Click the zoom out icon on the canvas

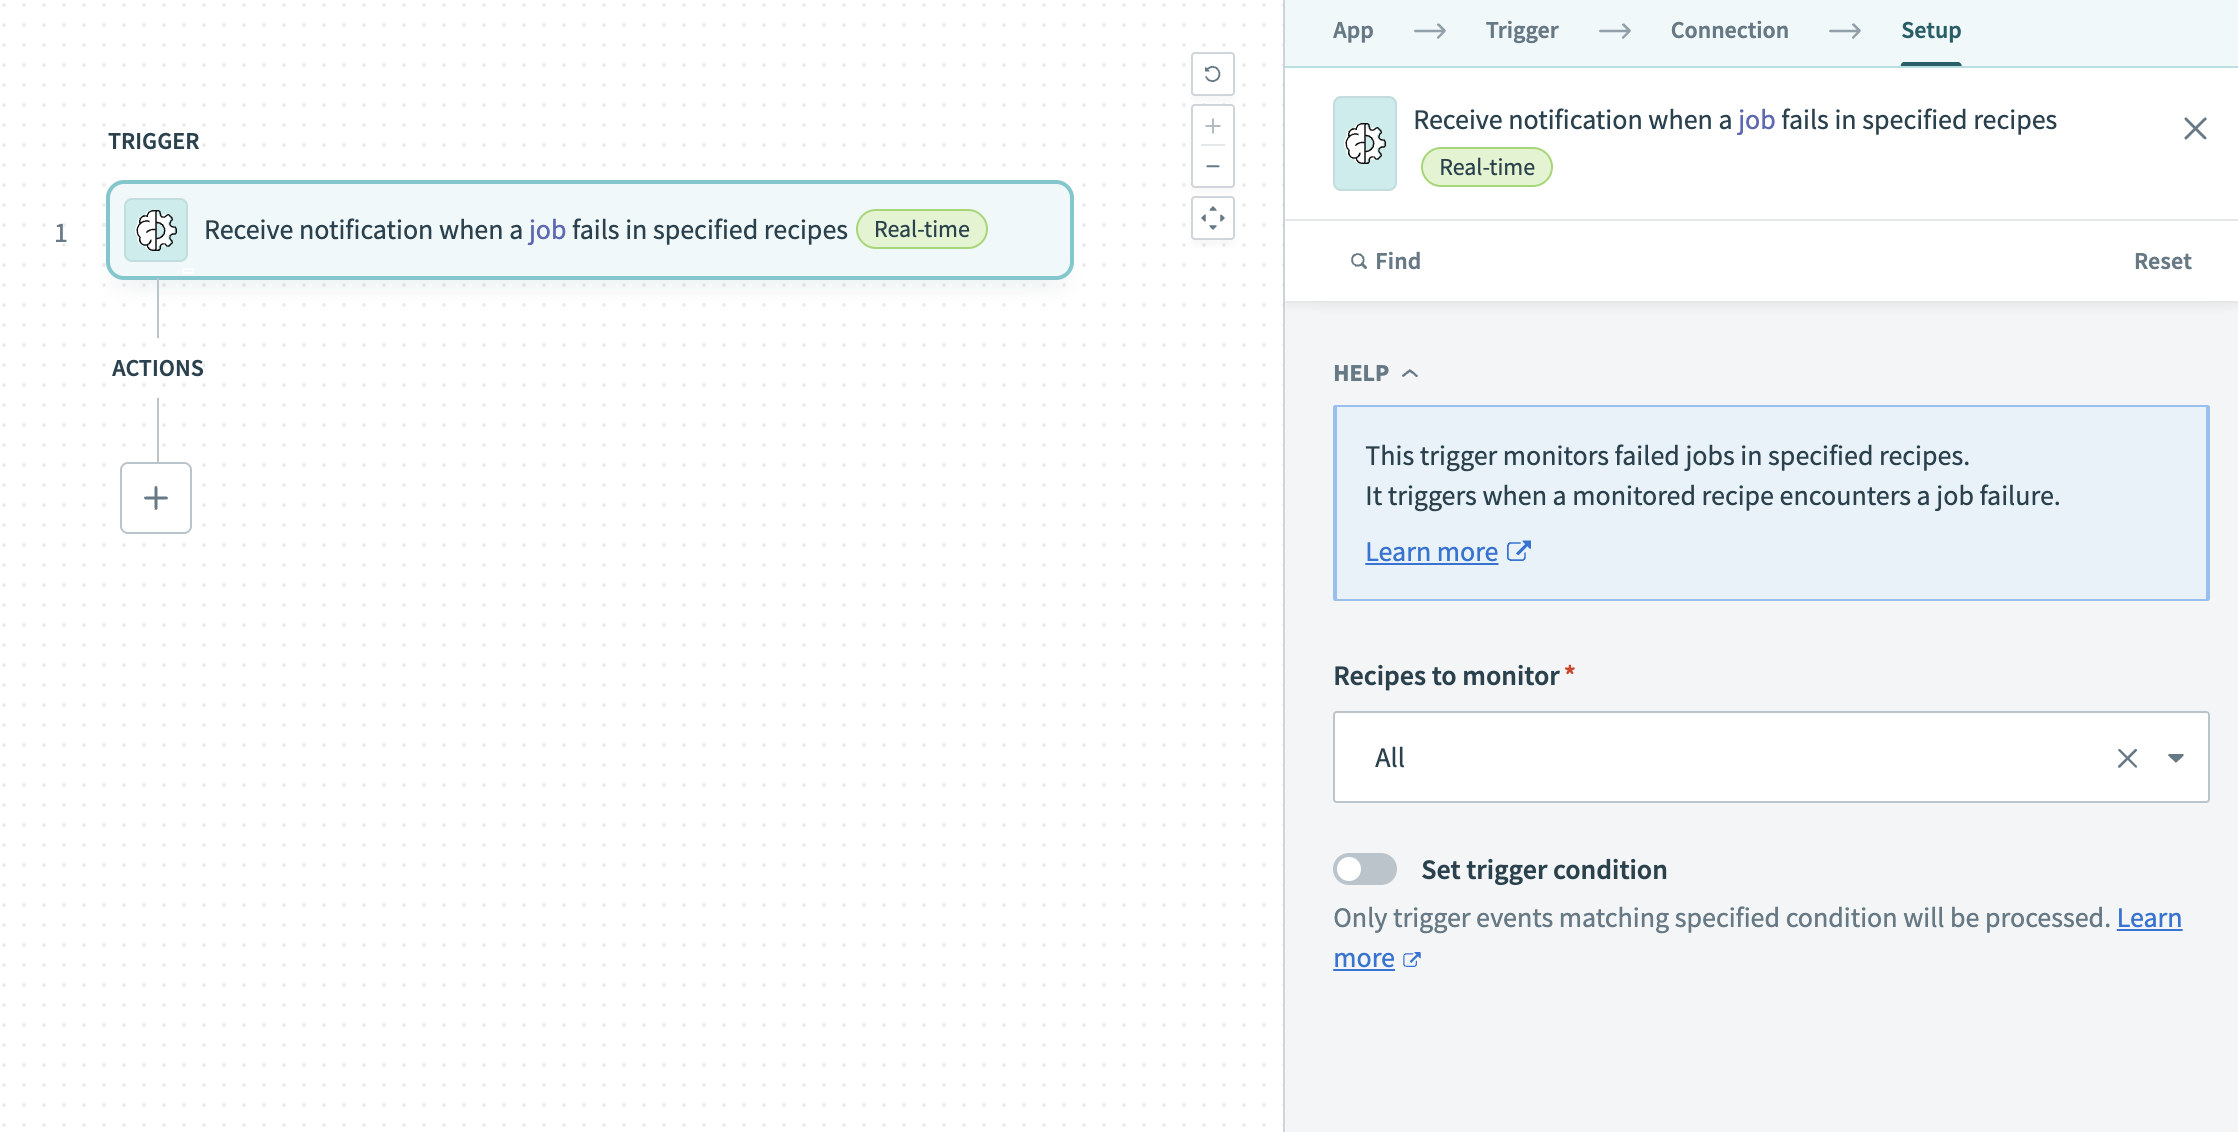(x=1213, y=166)
